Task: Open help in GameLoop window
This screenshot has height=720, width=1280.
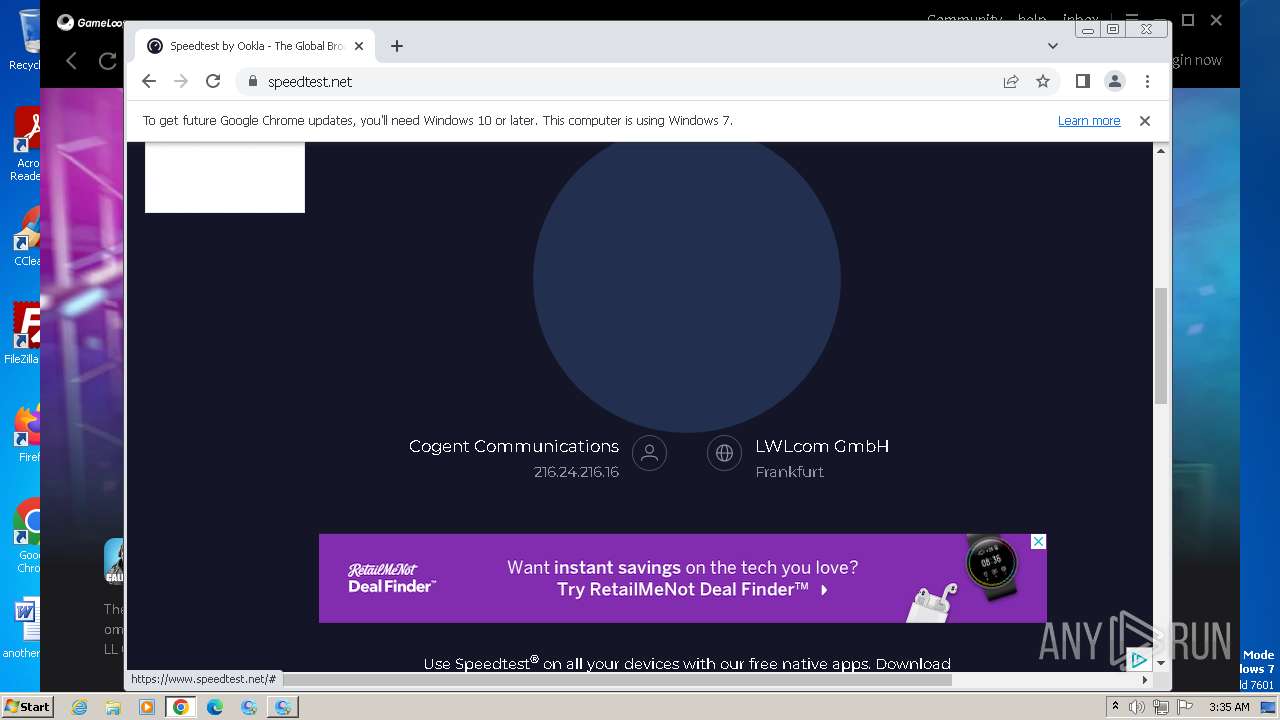Action: [x=1032, y=19]
